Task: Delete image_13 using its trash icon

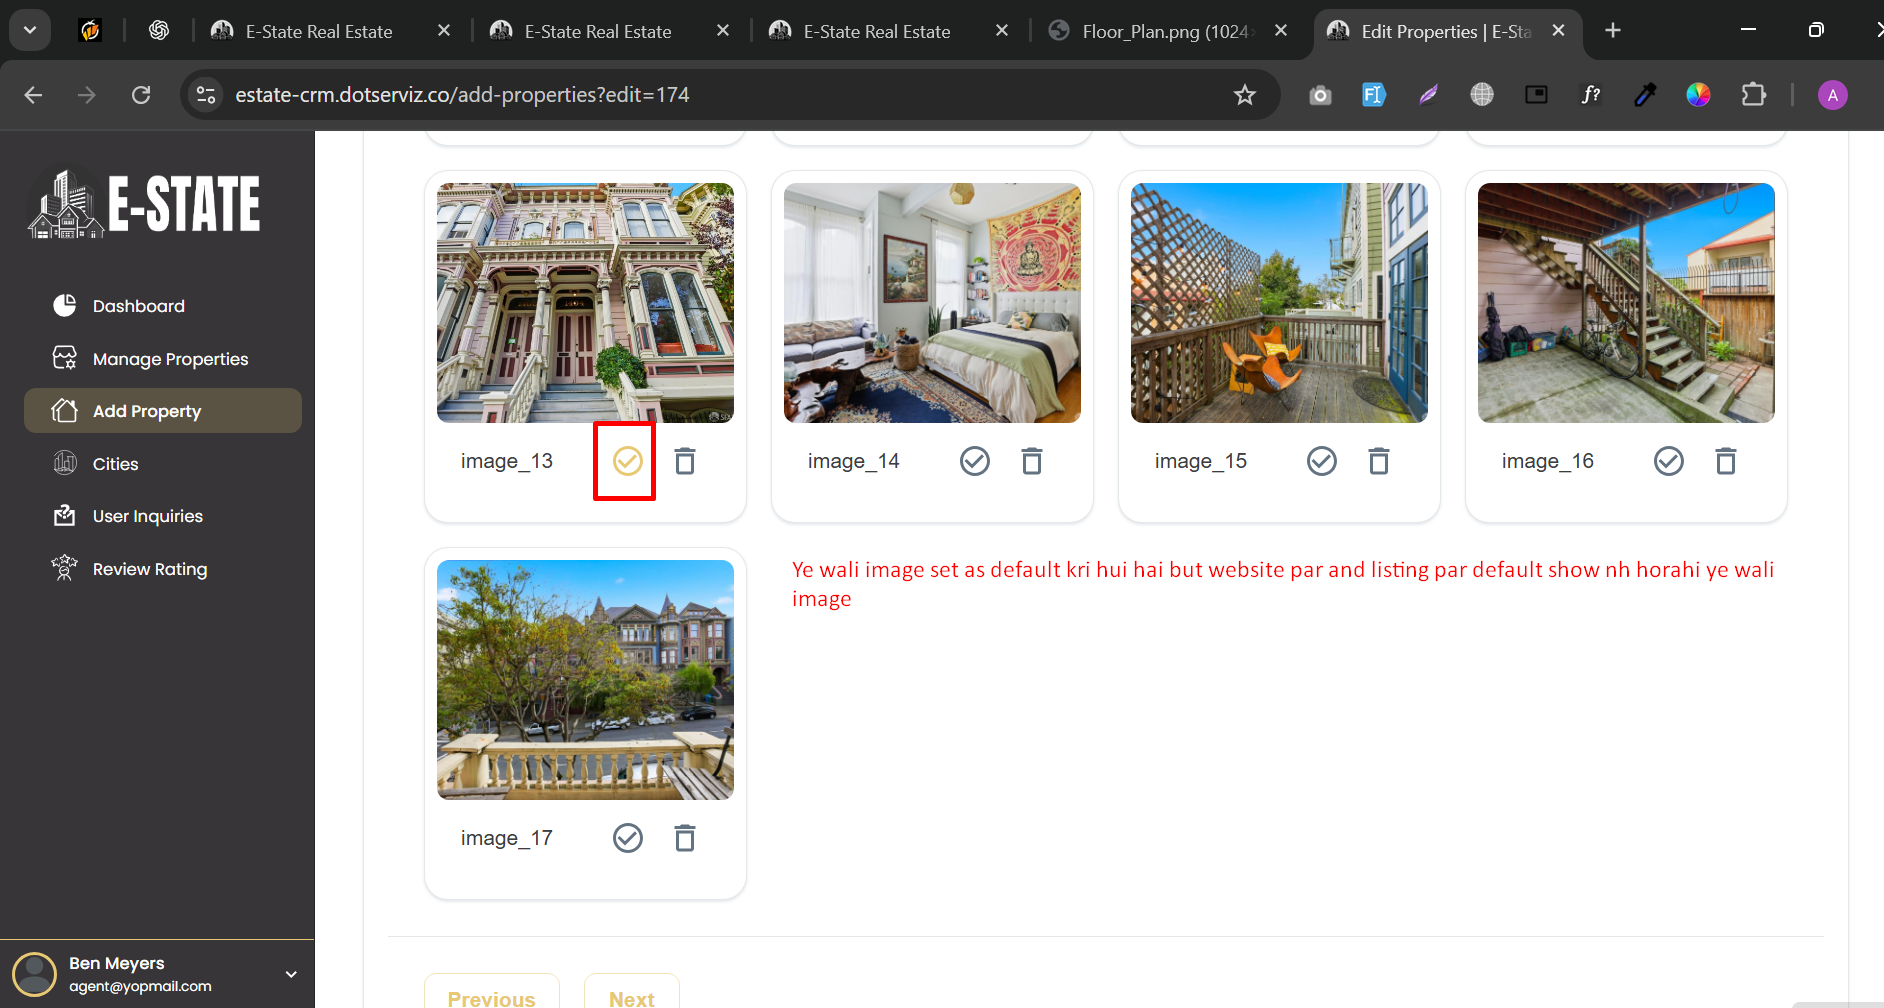Action: click(x=685, y=461)
